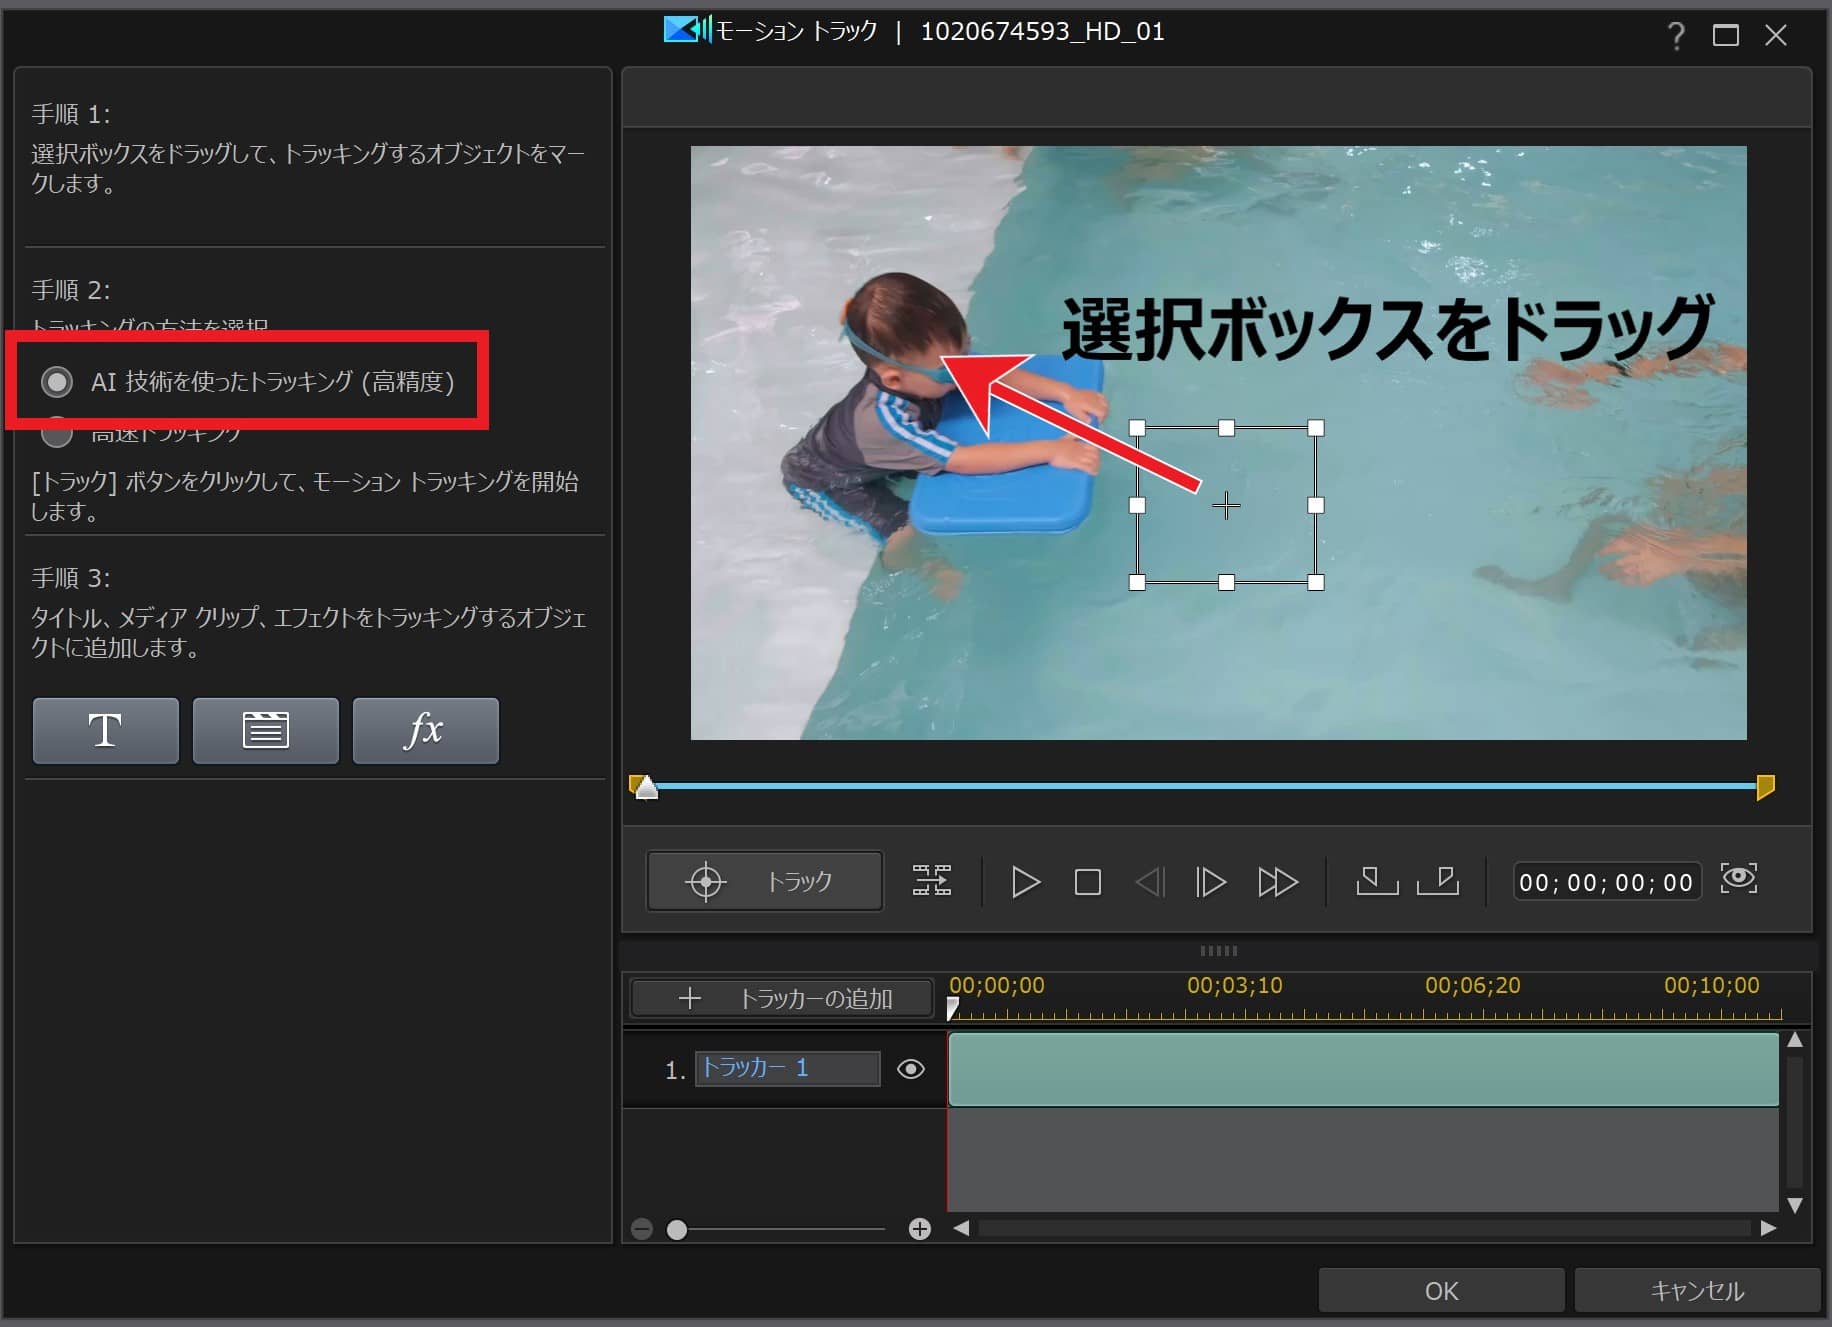Toggle visibility of トラッカー 1
The width and height of the screenshot is (1832, 1327).
pyautogui.click(x=910, y=1069)
